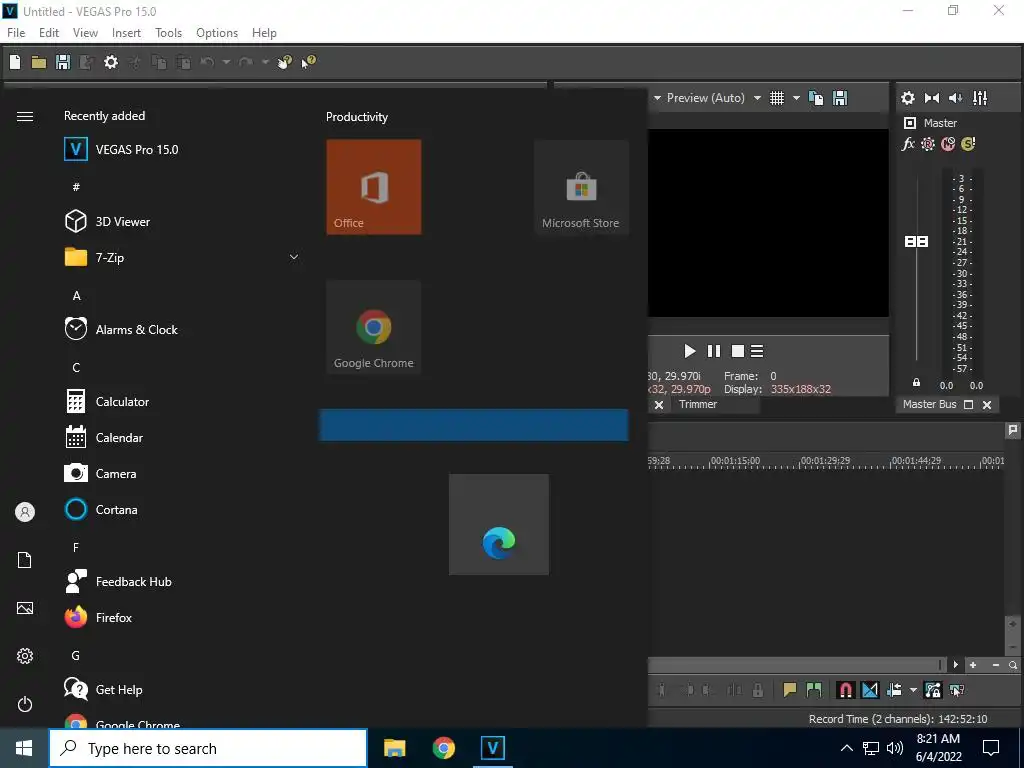
Task: Open the File menu
Action: [16, 33]
